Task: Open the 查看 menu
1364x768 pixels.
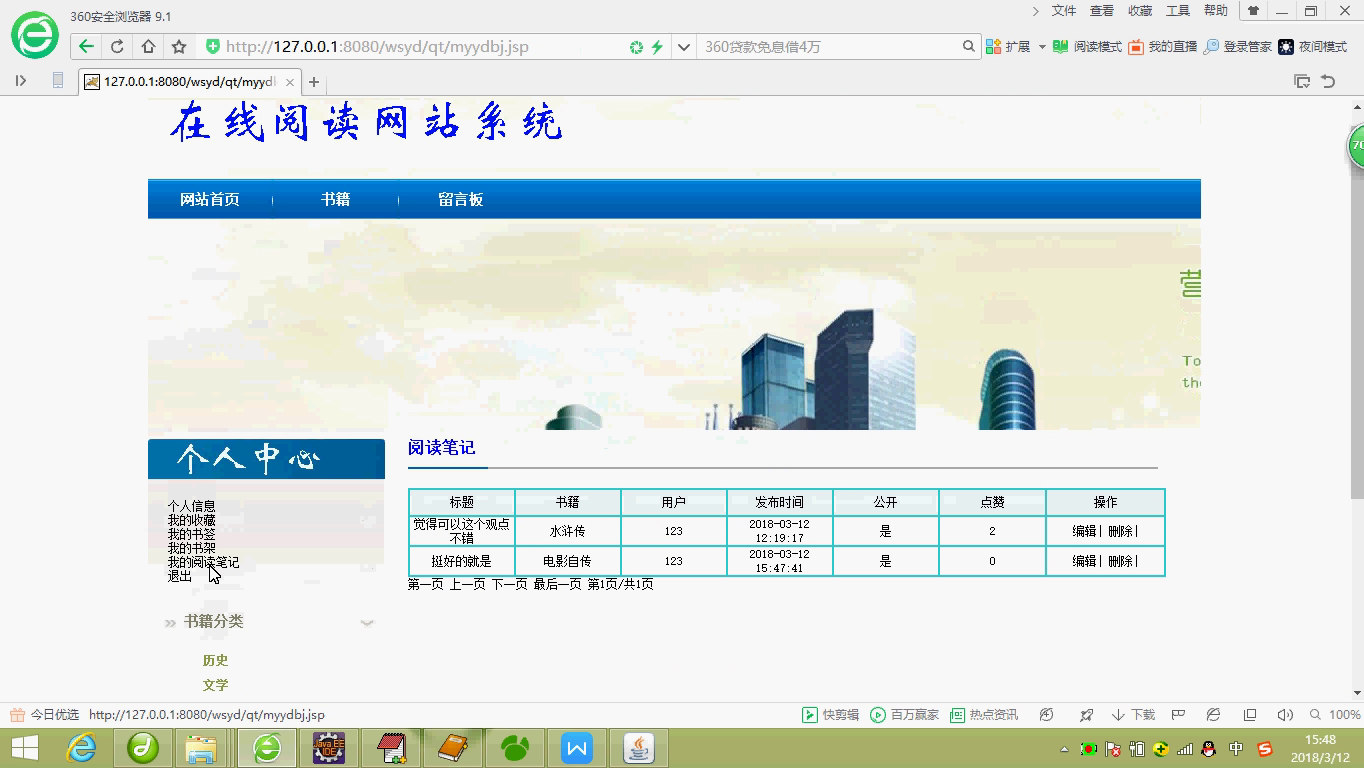Action: click(x=1102, y=11)
